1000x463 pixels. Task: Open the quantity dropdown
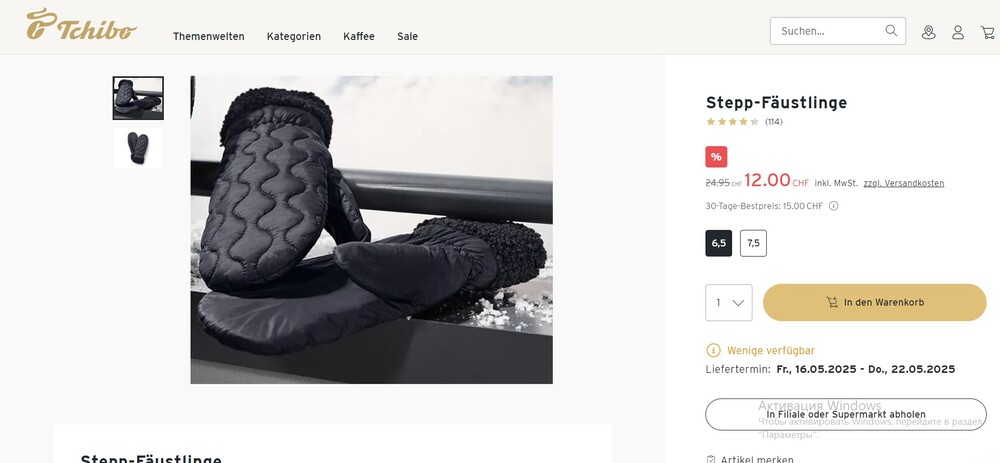728,302
